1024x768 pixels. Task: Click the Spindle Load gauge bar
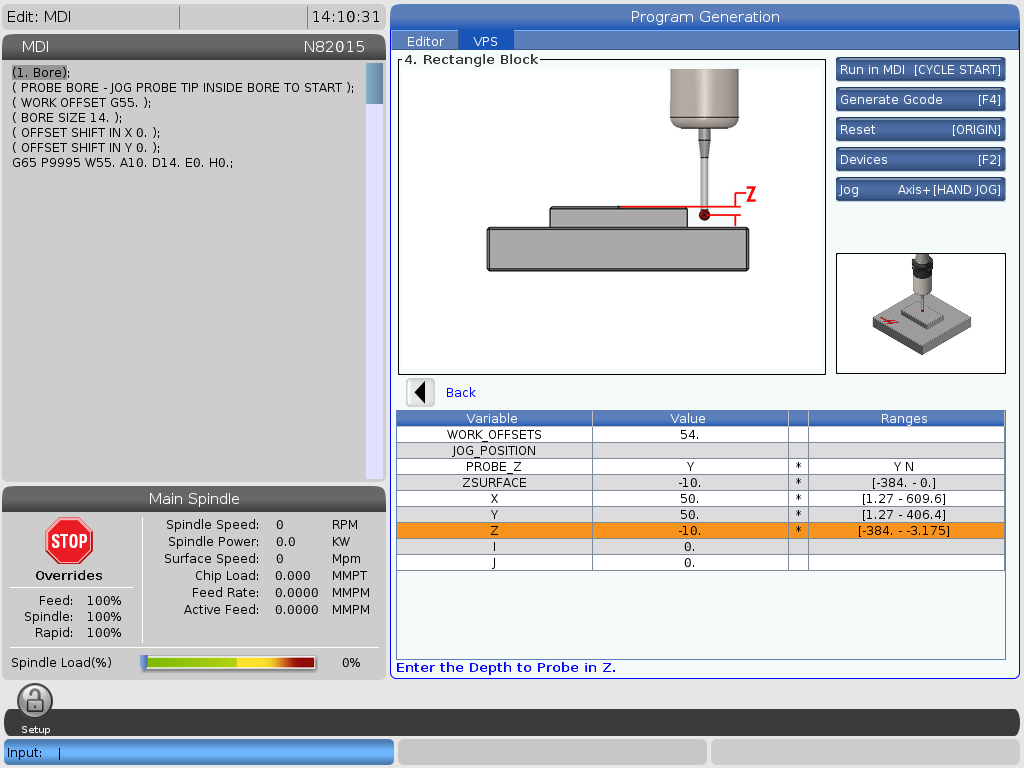[x=229, y=663]
